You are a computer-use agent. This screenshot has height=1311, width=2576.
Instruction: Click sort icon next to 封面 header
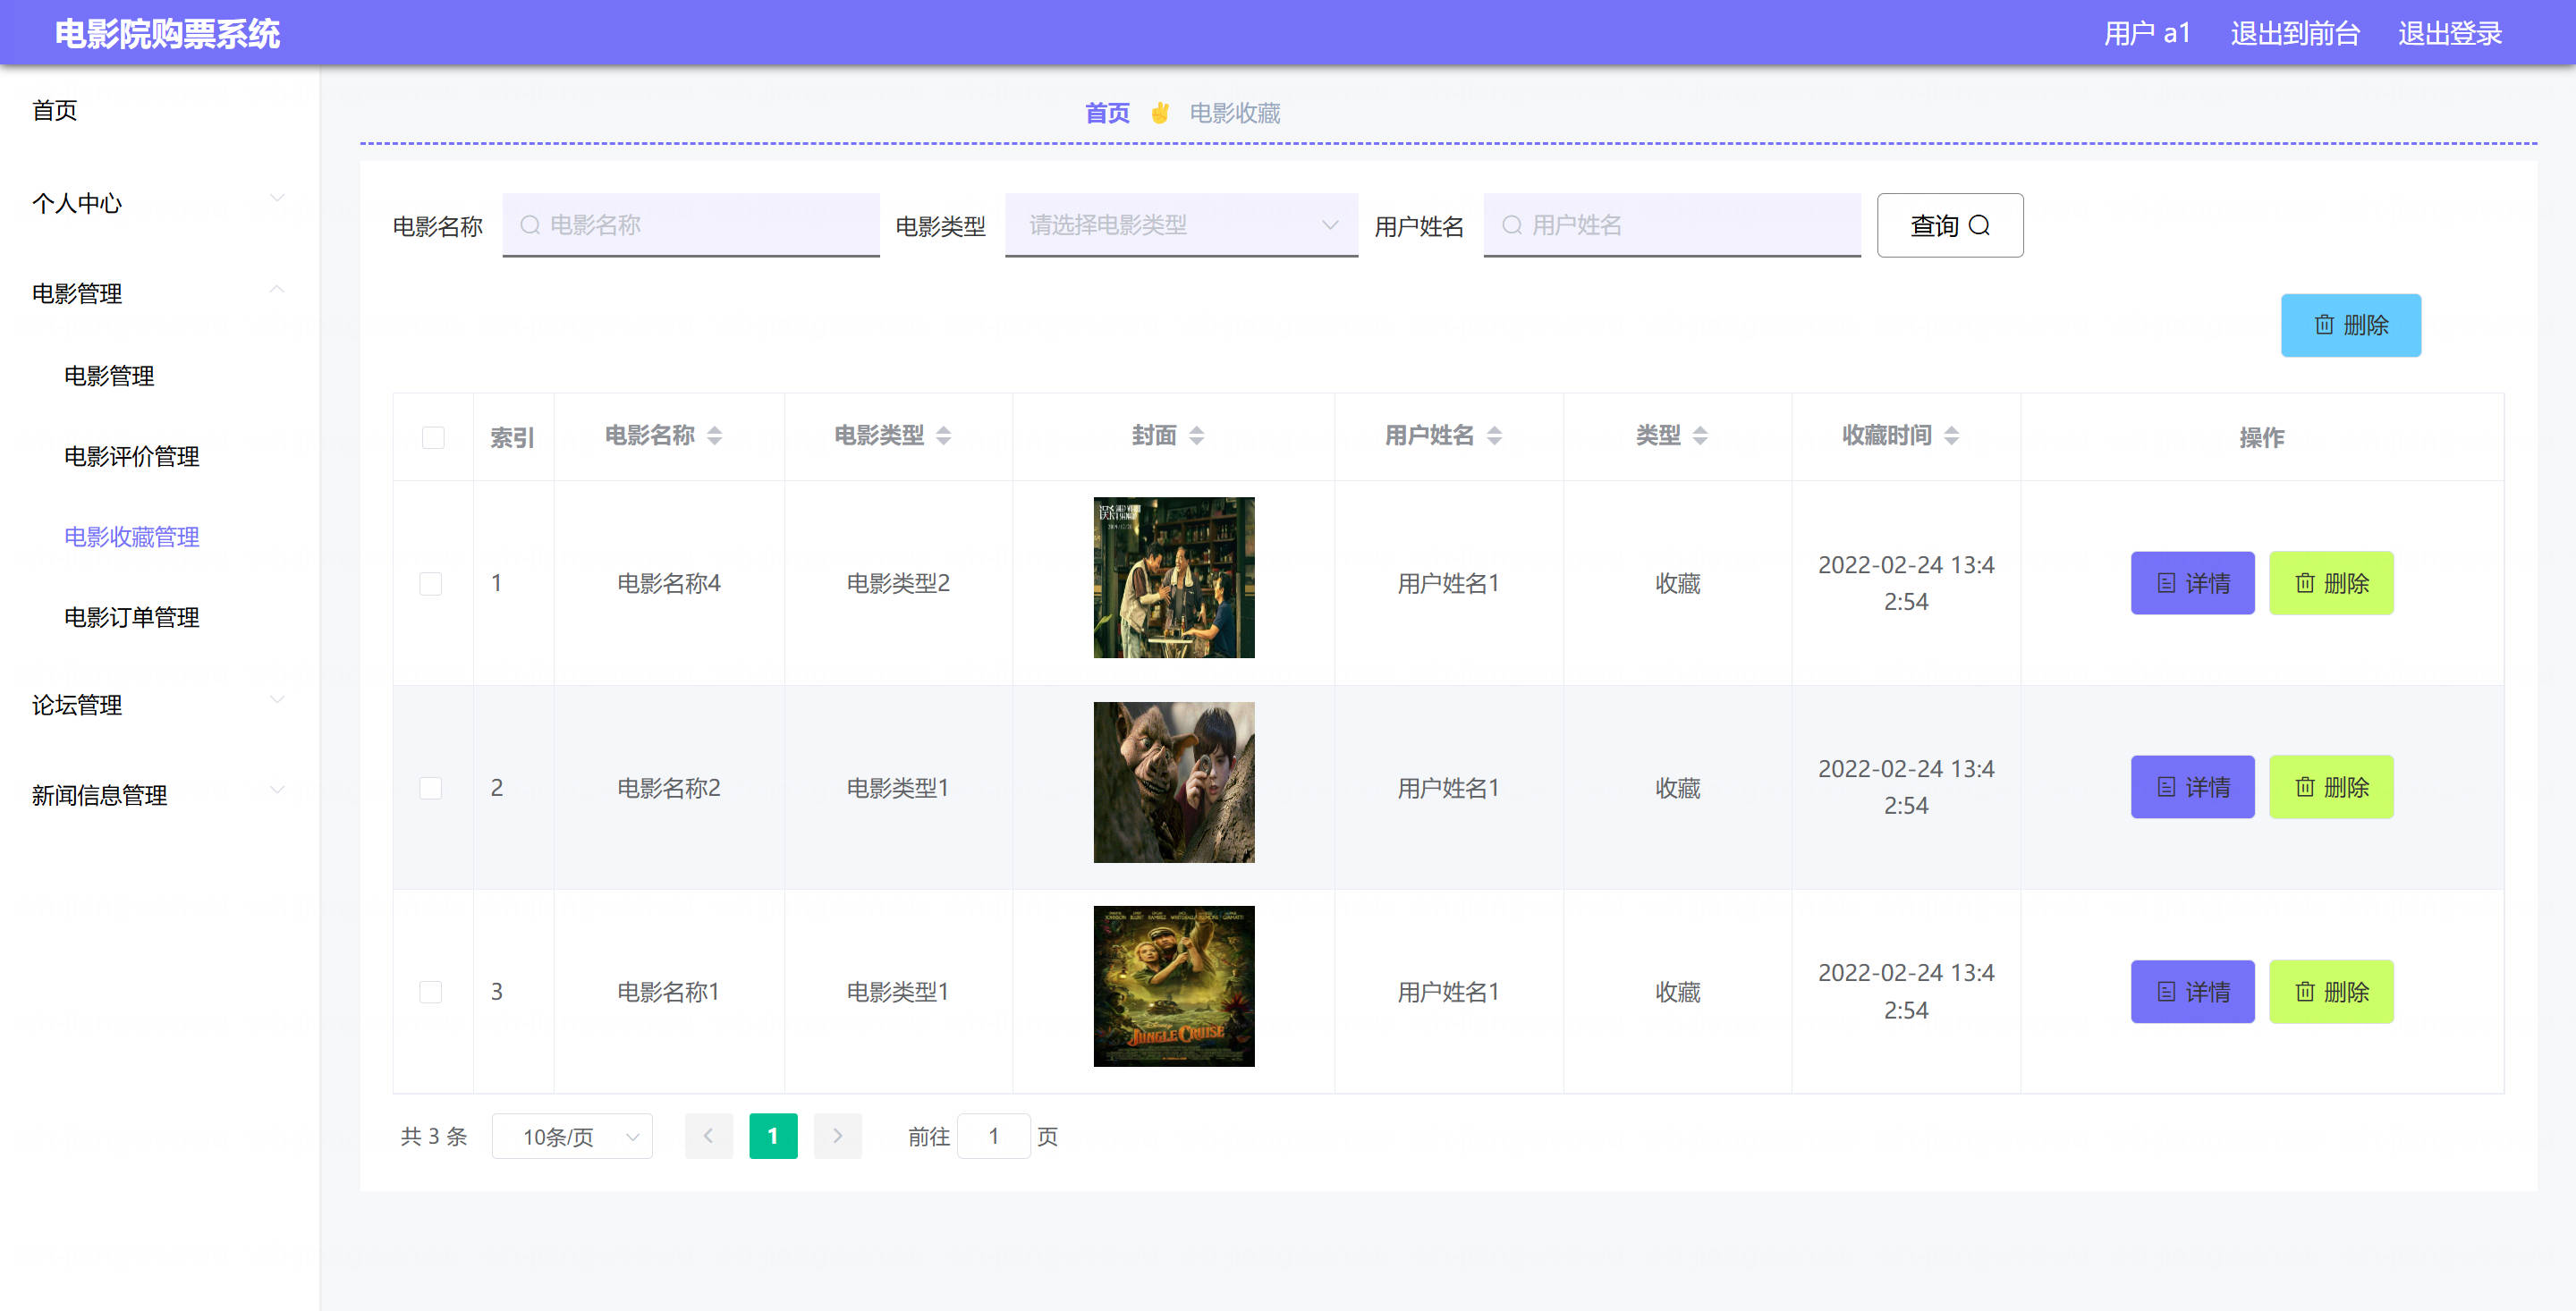[x=1196, y=436]
